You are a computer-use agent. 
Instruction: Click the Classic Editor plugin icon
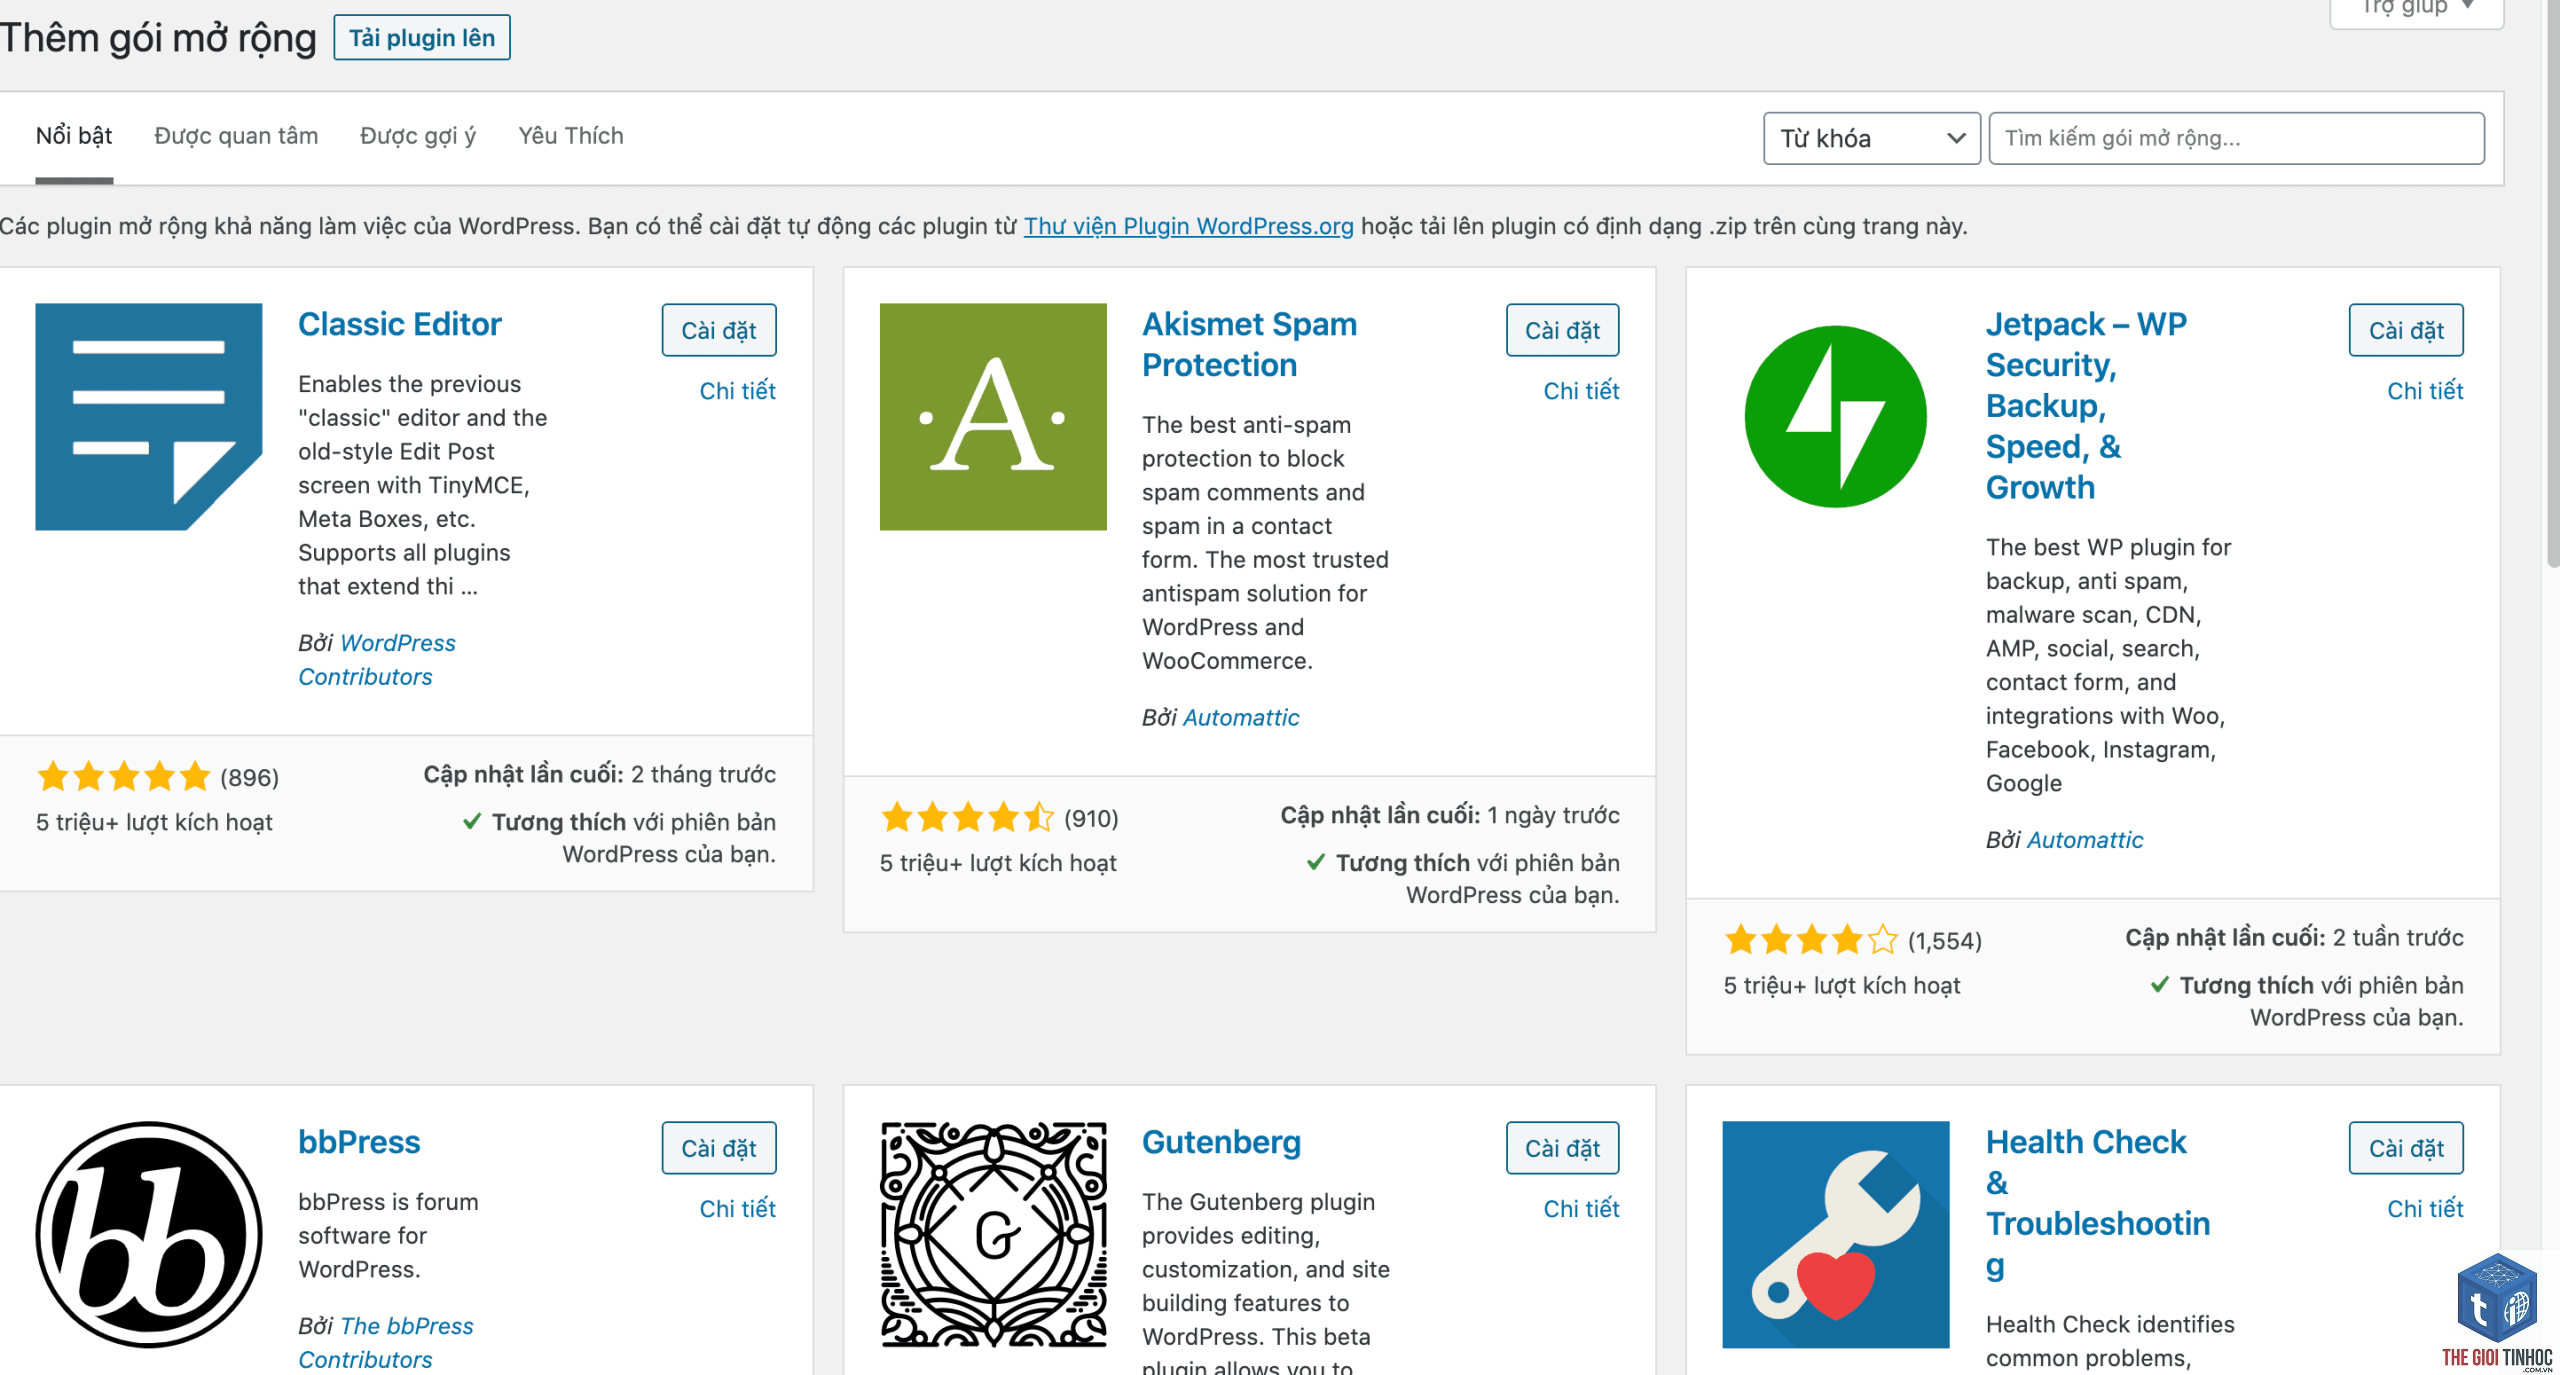point(149,416)
